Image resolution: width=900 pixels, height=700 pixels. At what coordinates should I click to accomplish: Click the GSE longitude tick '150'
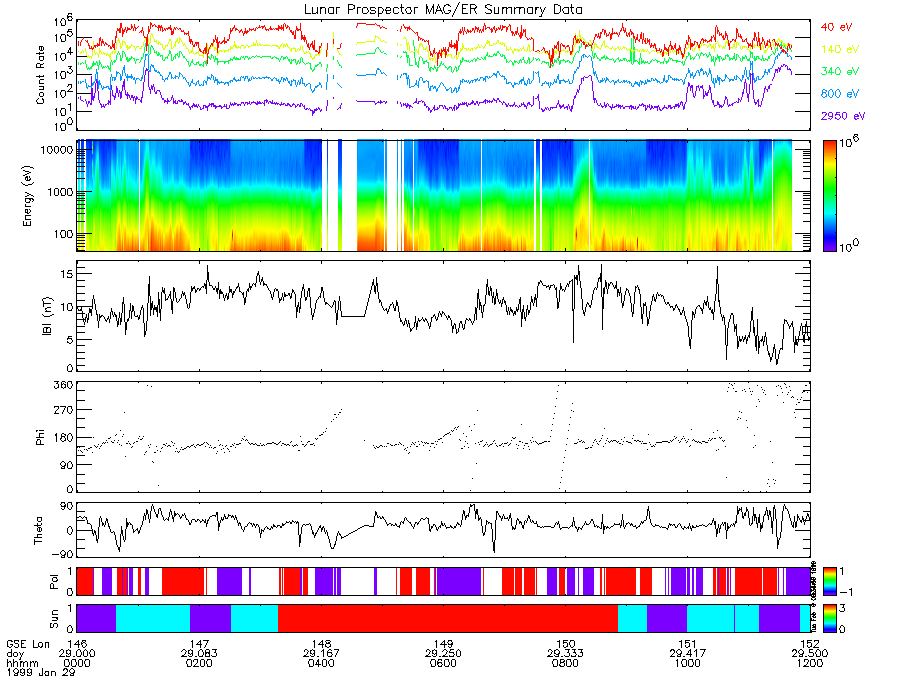[565, 644]
